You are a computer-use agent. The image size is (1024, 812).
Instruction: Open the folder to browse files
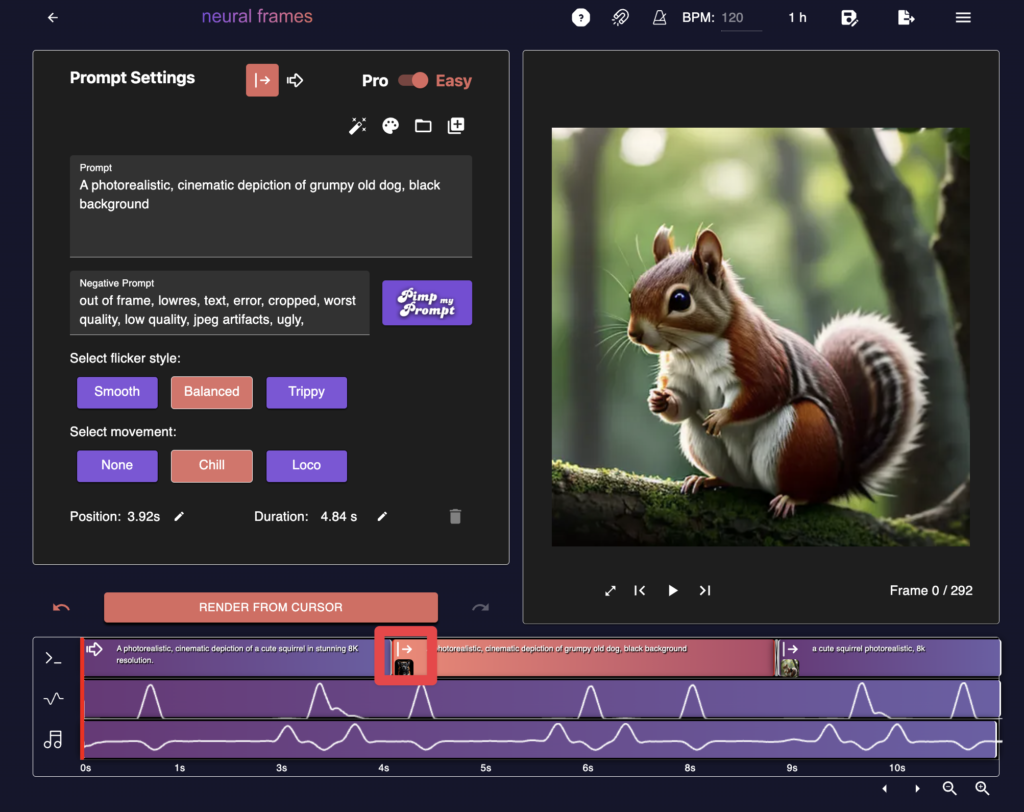(422, 125)
